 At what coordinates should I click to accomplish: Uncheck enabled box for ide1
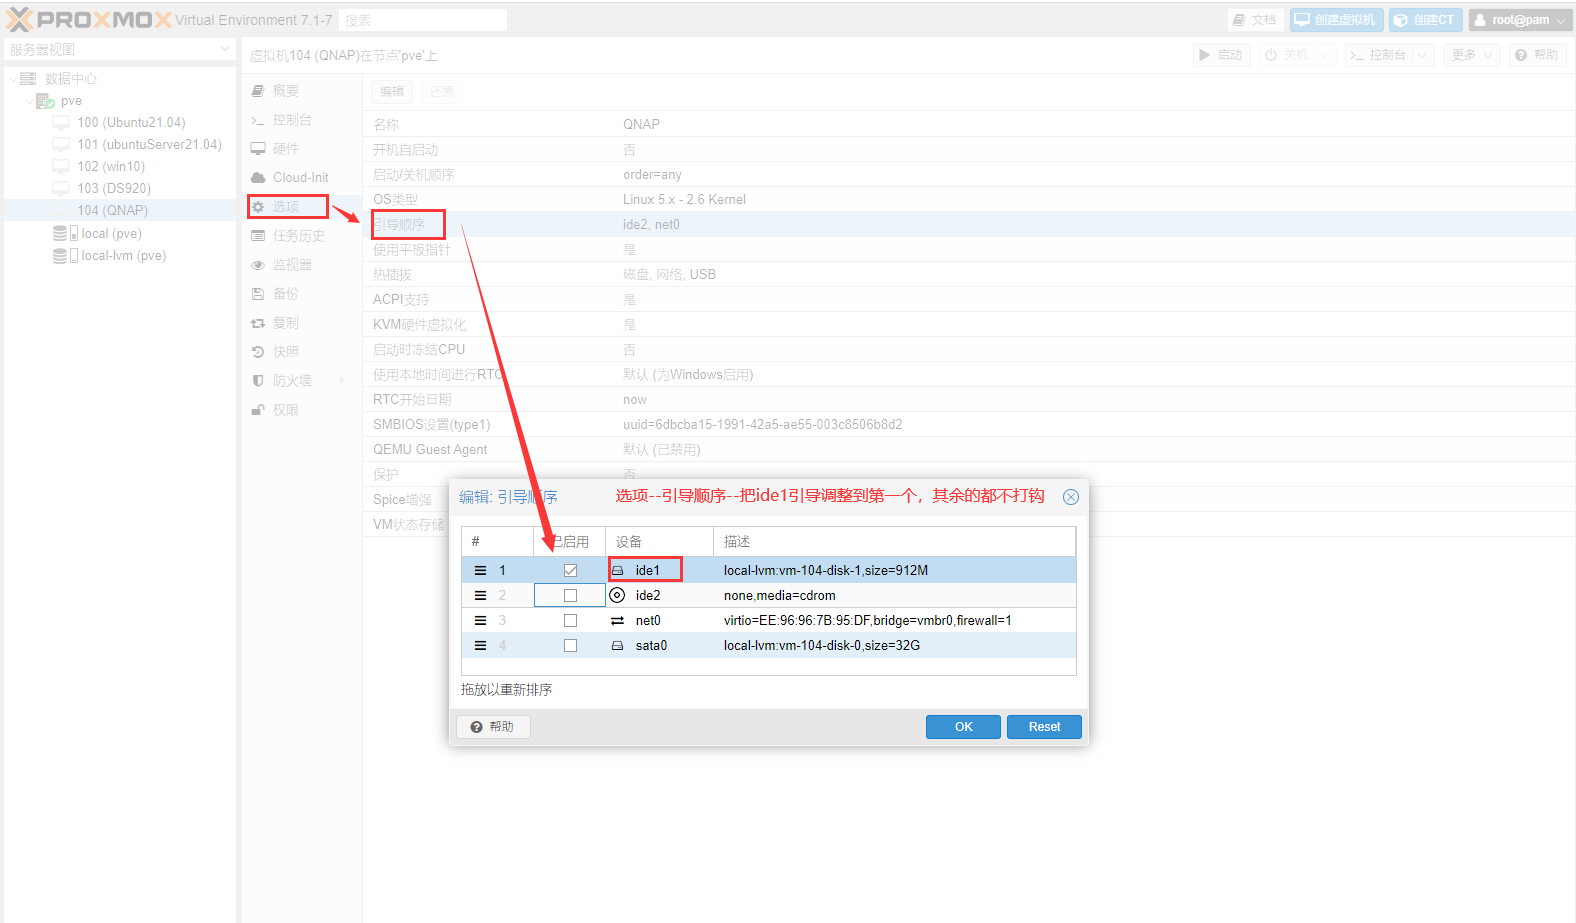click(570, 570)
